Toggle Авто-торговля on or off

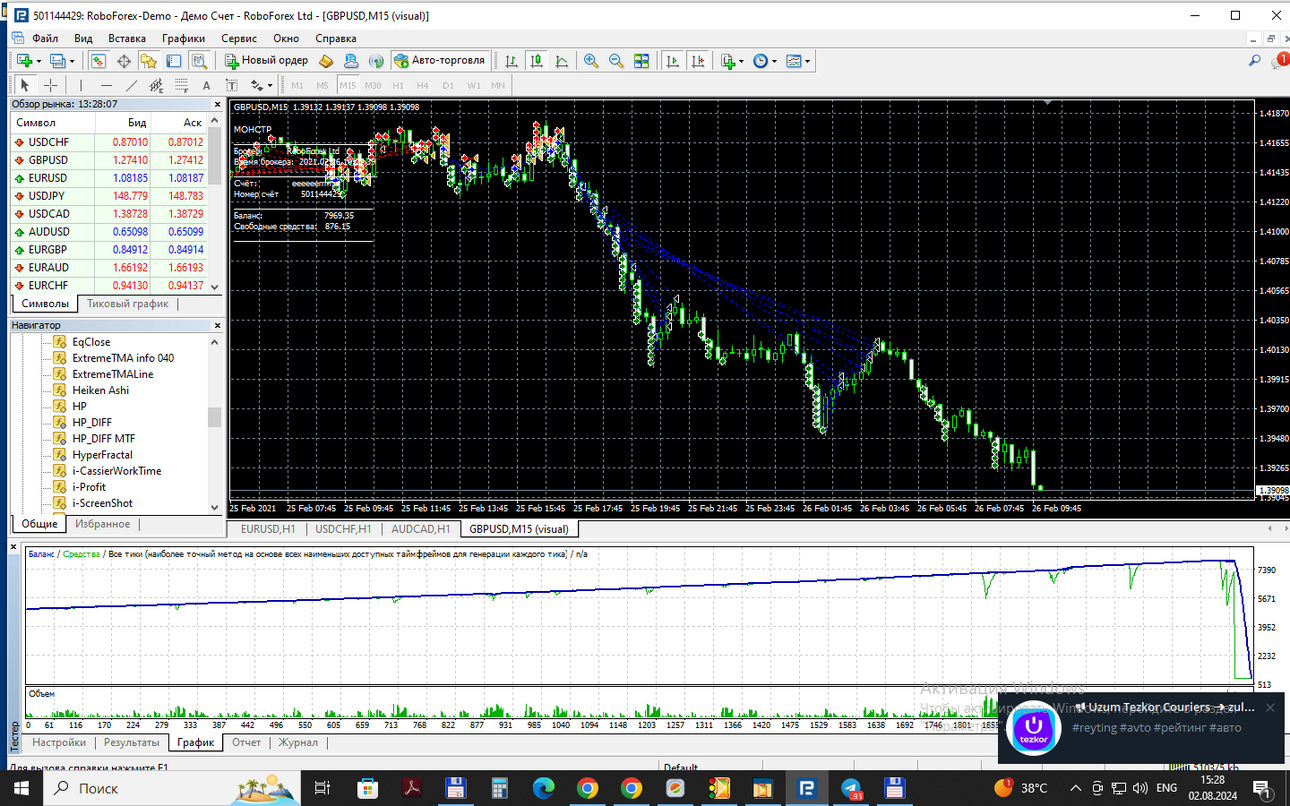(x=440, y=61)
